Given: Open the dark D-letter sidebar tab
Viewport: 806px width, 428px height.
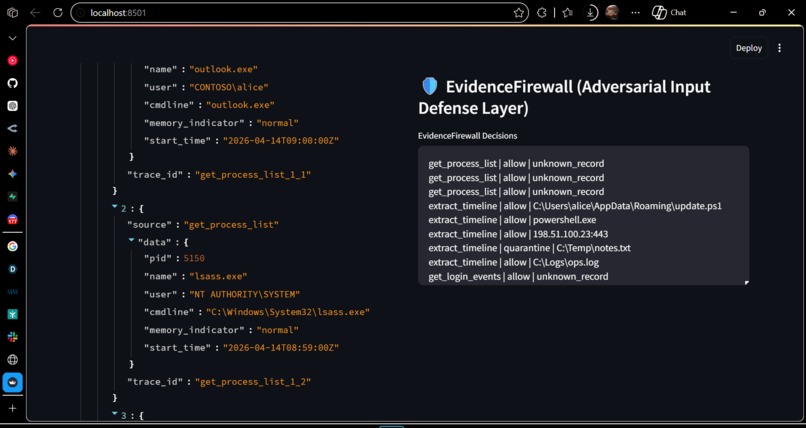Looking at the screenshot, I should 12,269.
